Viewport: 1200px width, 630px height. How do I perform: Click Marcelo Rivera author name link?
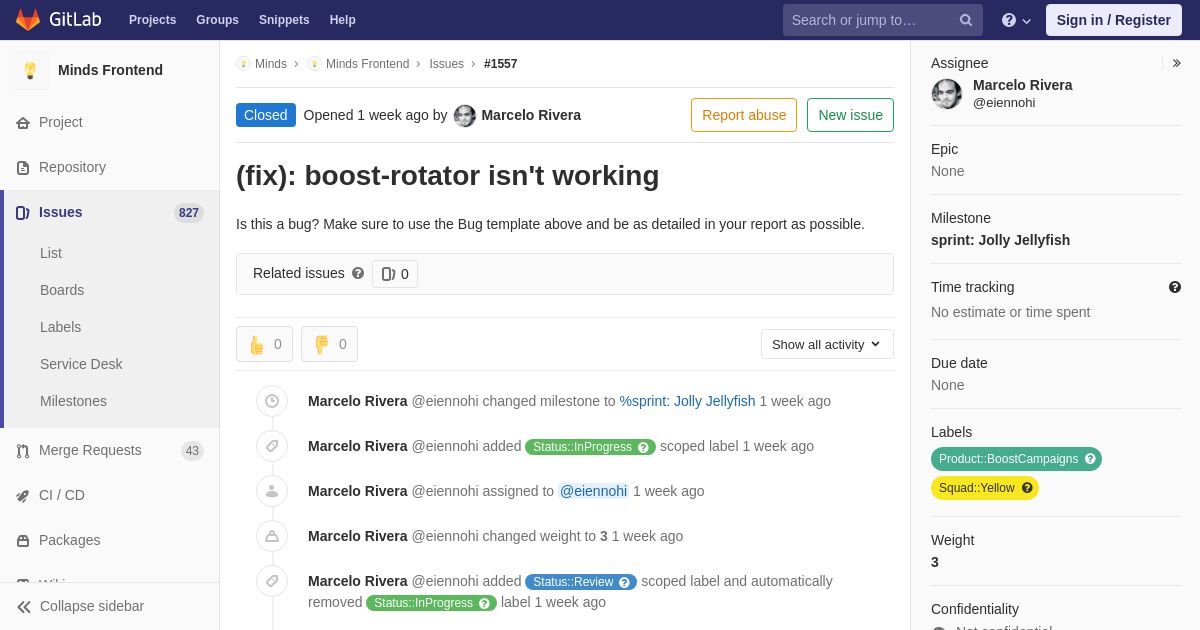pos(531,115)
